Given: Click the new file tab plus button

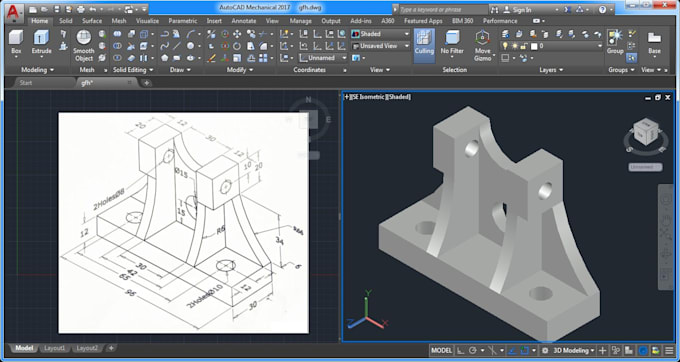Looking at the screenshot, I should click(147, 83).
